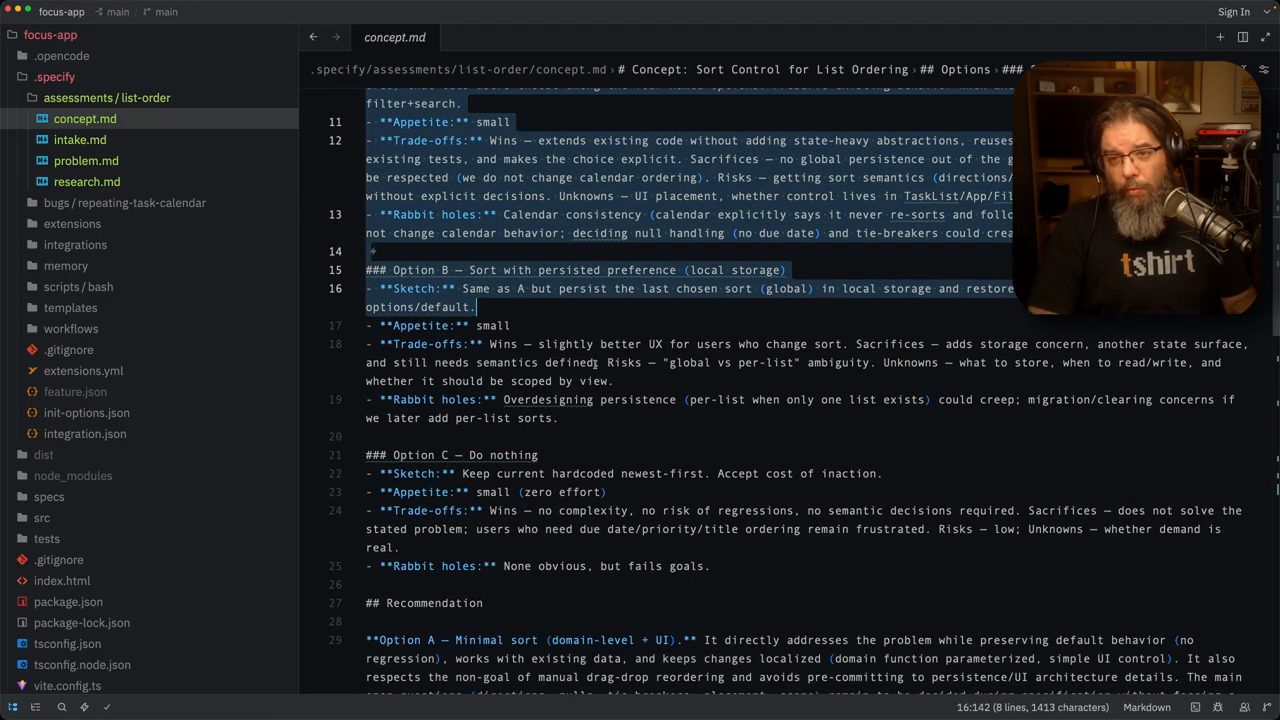
Task: Open editor controls settings icon
Action: 1265,69
